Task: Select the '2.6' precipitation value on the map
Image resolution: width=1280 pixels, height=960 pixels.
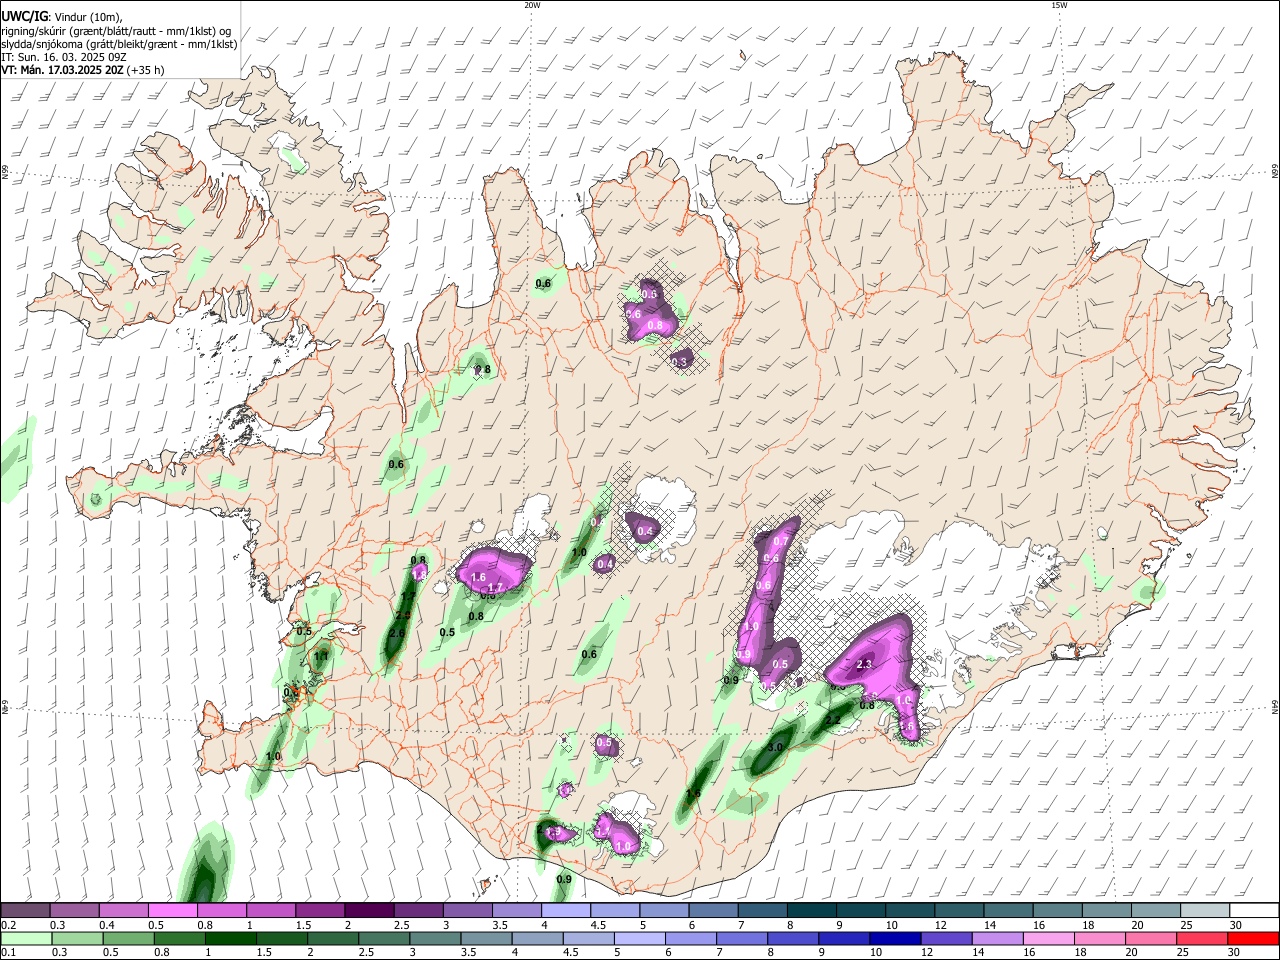Action: tap(397, 633)
